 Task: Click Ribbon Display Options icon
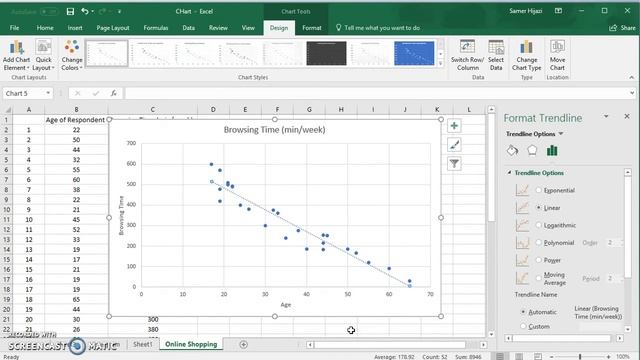tap(558, 11)
